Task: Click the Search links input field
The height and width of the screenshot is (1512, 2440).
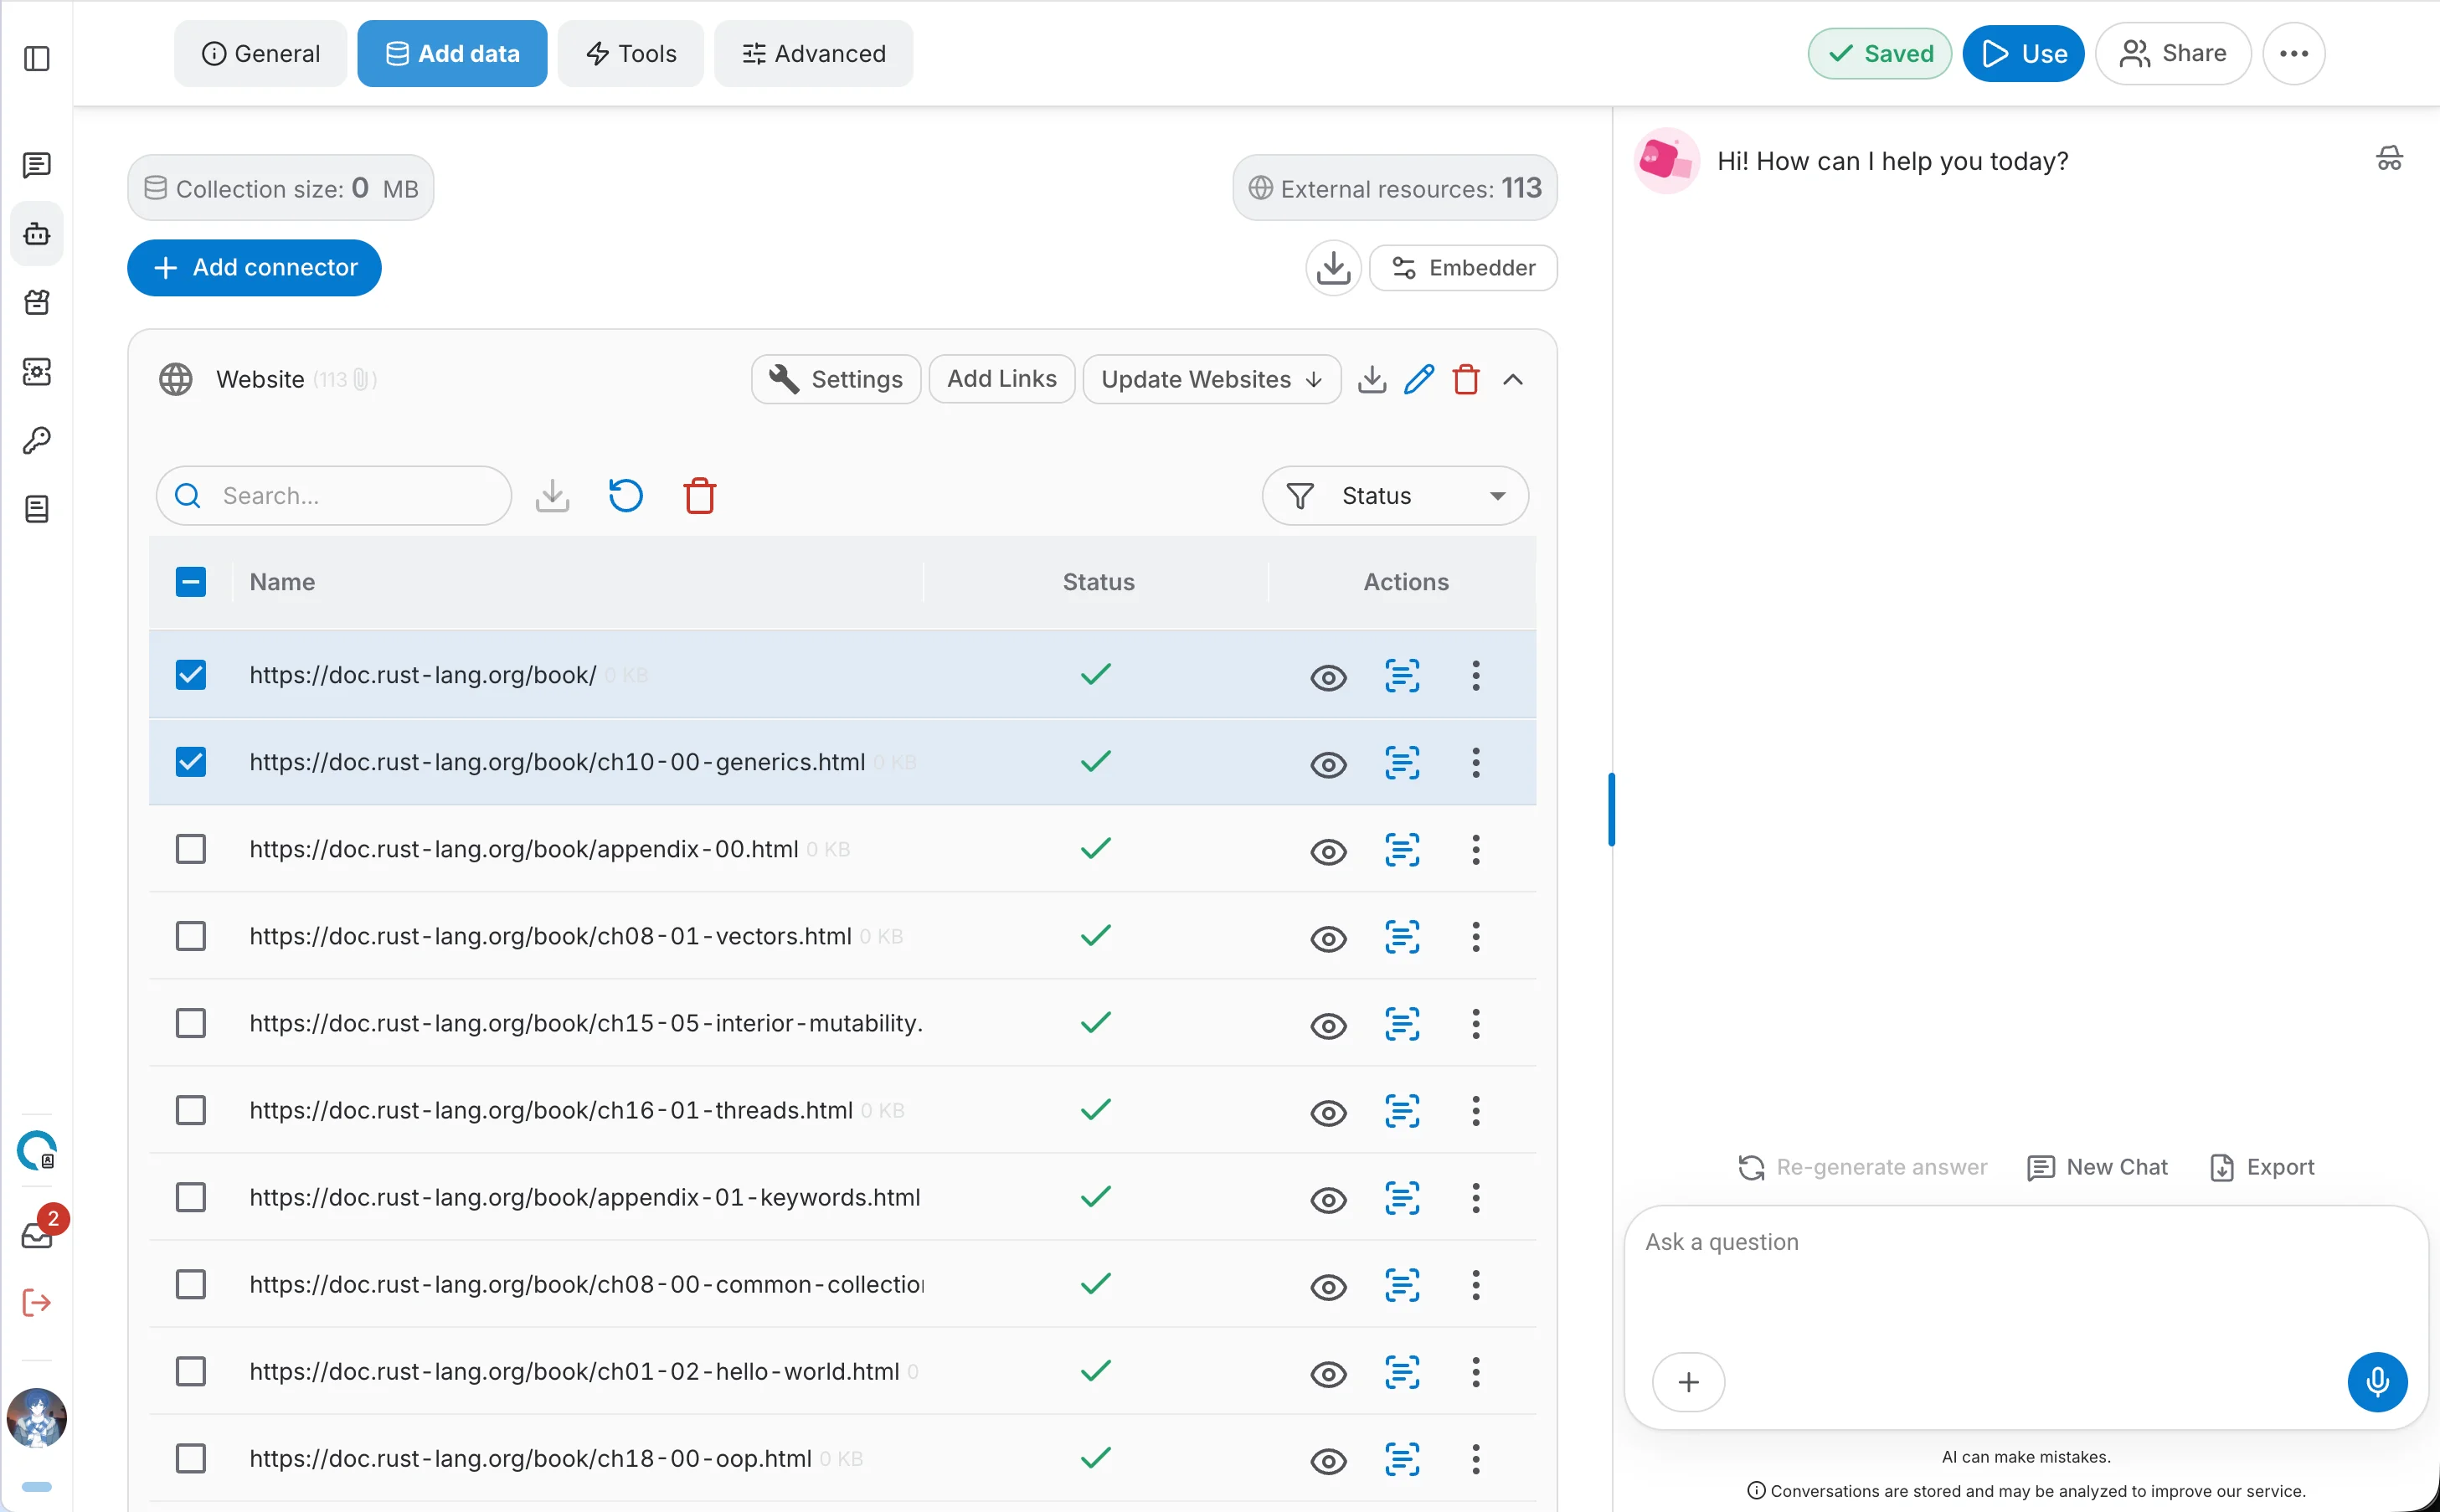Action: pos(334,496)
